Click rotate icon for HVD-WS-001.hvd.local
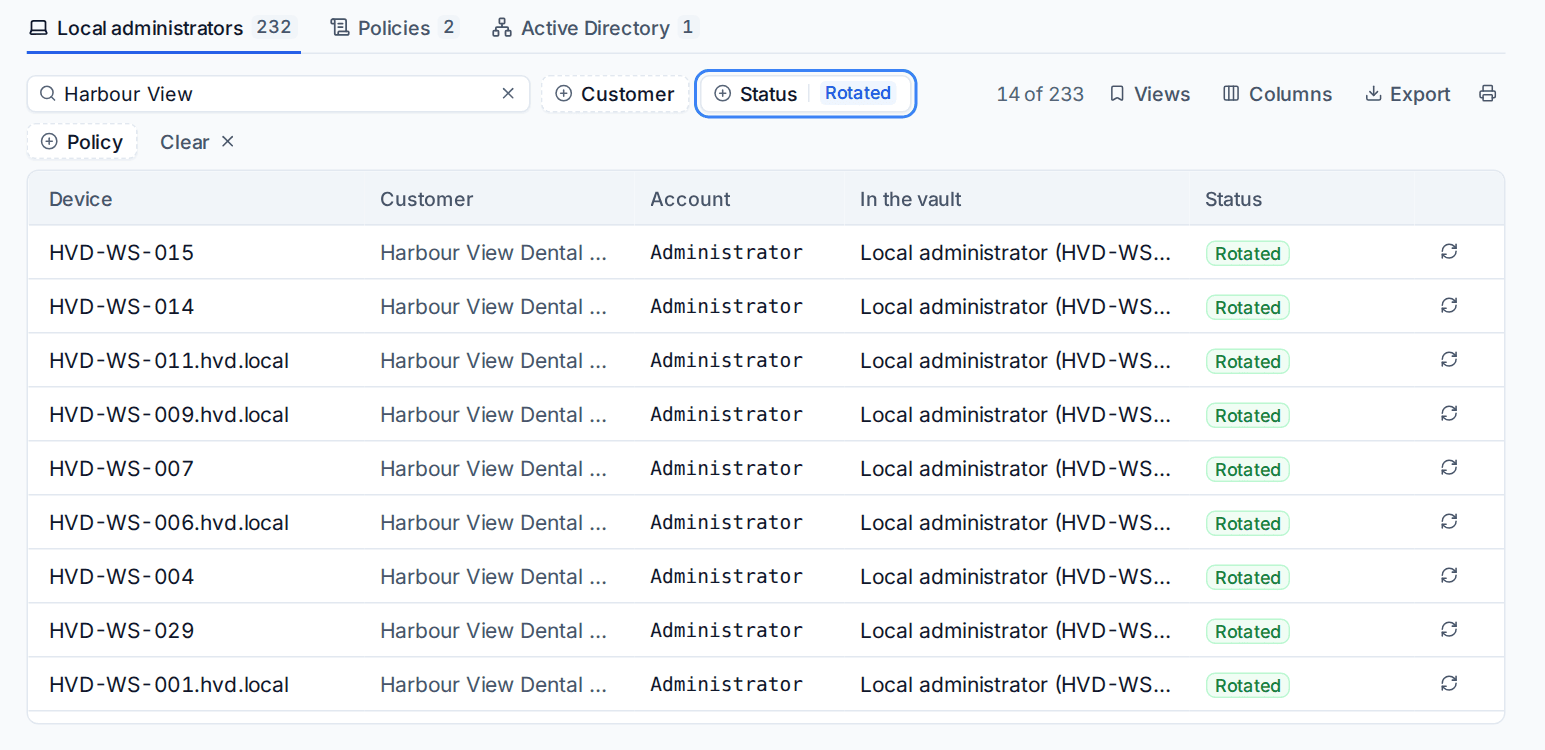1545x750 pixels. click(1449, 684)
